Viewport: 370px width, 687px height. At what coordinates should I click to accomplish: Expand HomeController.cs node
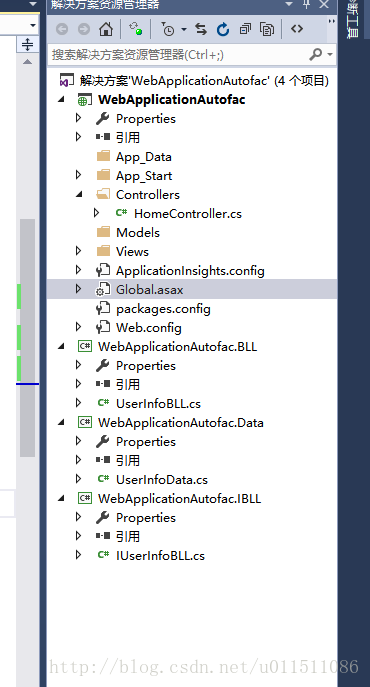(x=96, y=213)
